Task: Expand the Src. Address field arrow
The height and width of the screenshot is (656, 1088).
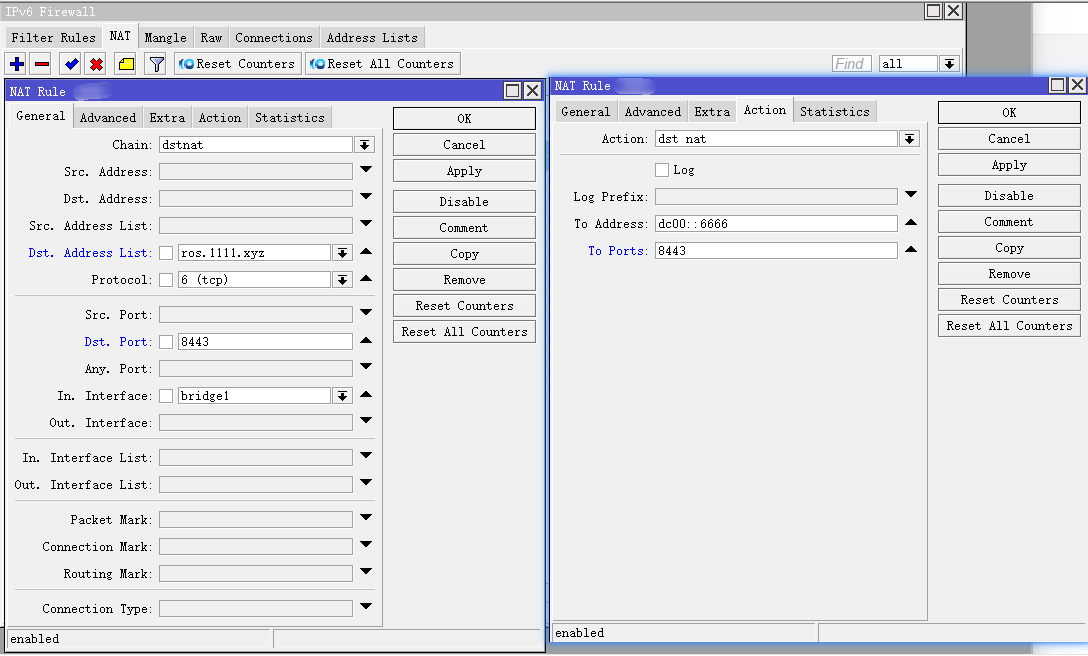Action: pyautogui.click(x=366, y=171)
